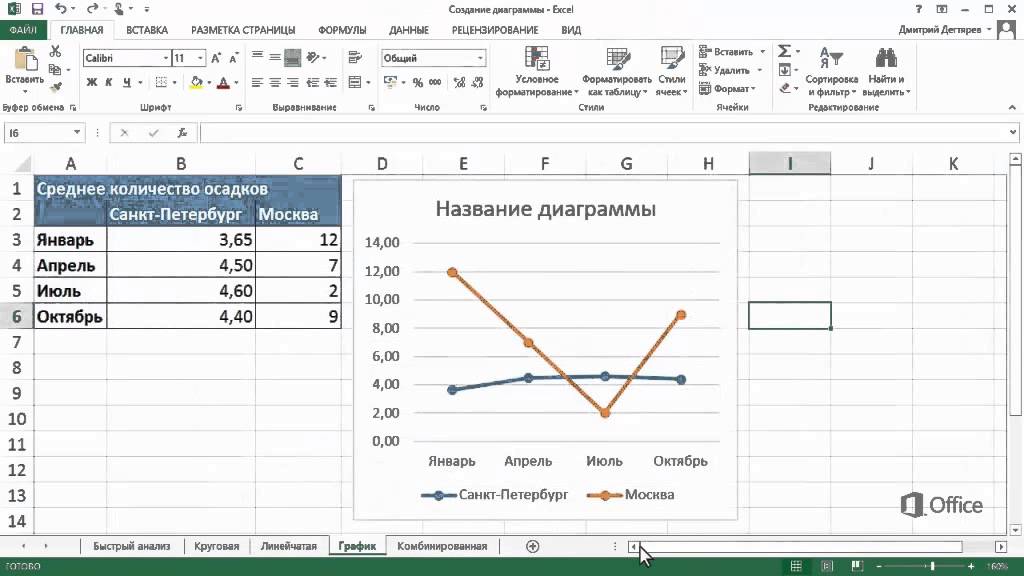Open Excel Help question mark
Image resolution: width=1024 pixels, height=576 pixels.
click(x=919, y=9)
